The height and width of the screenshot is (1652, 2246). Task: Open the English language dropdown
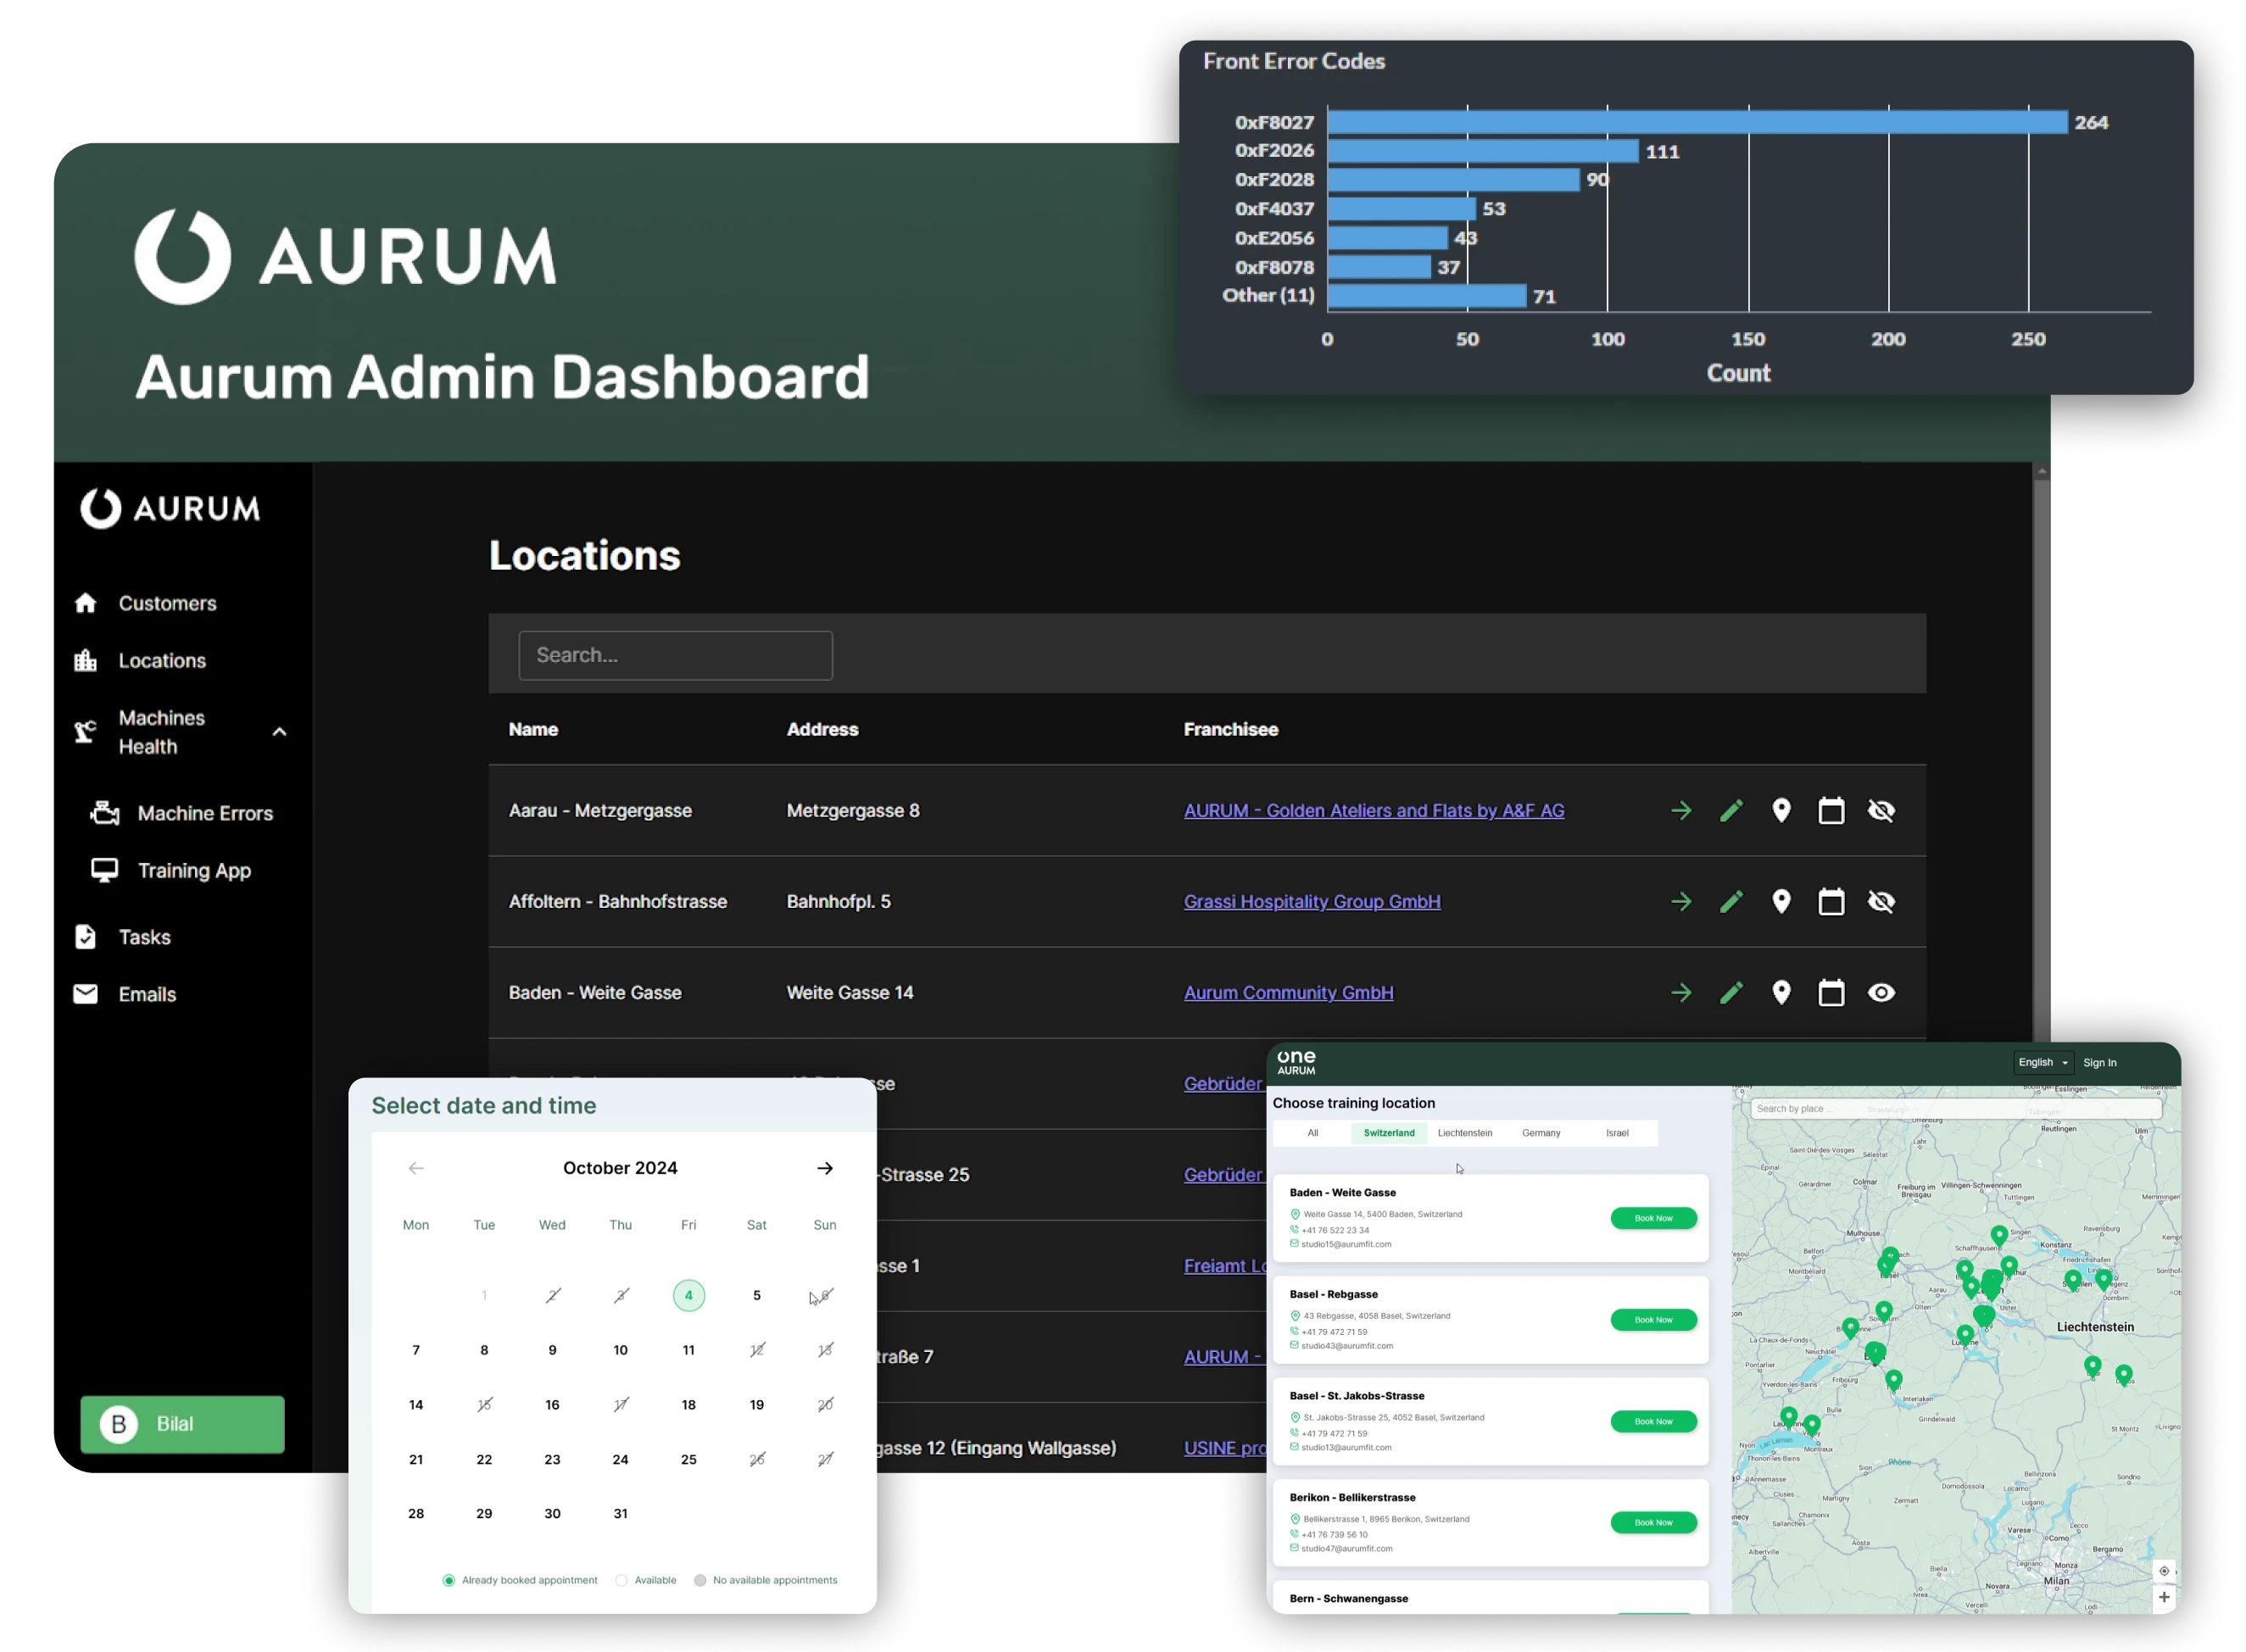click(x=2043, y=1063)
